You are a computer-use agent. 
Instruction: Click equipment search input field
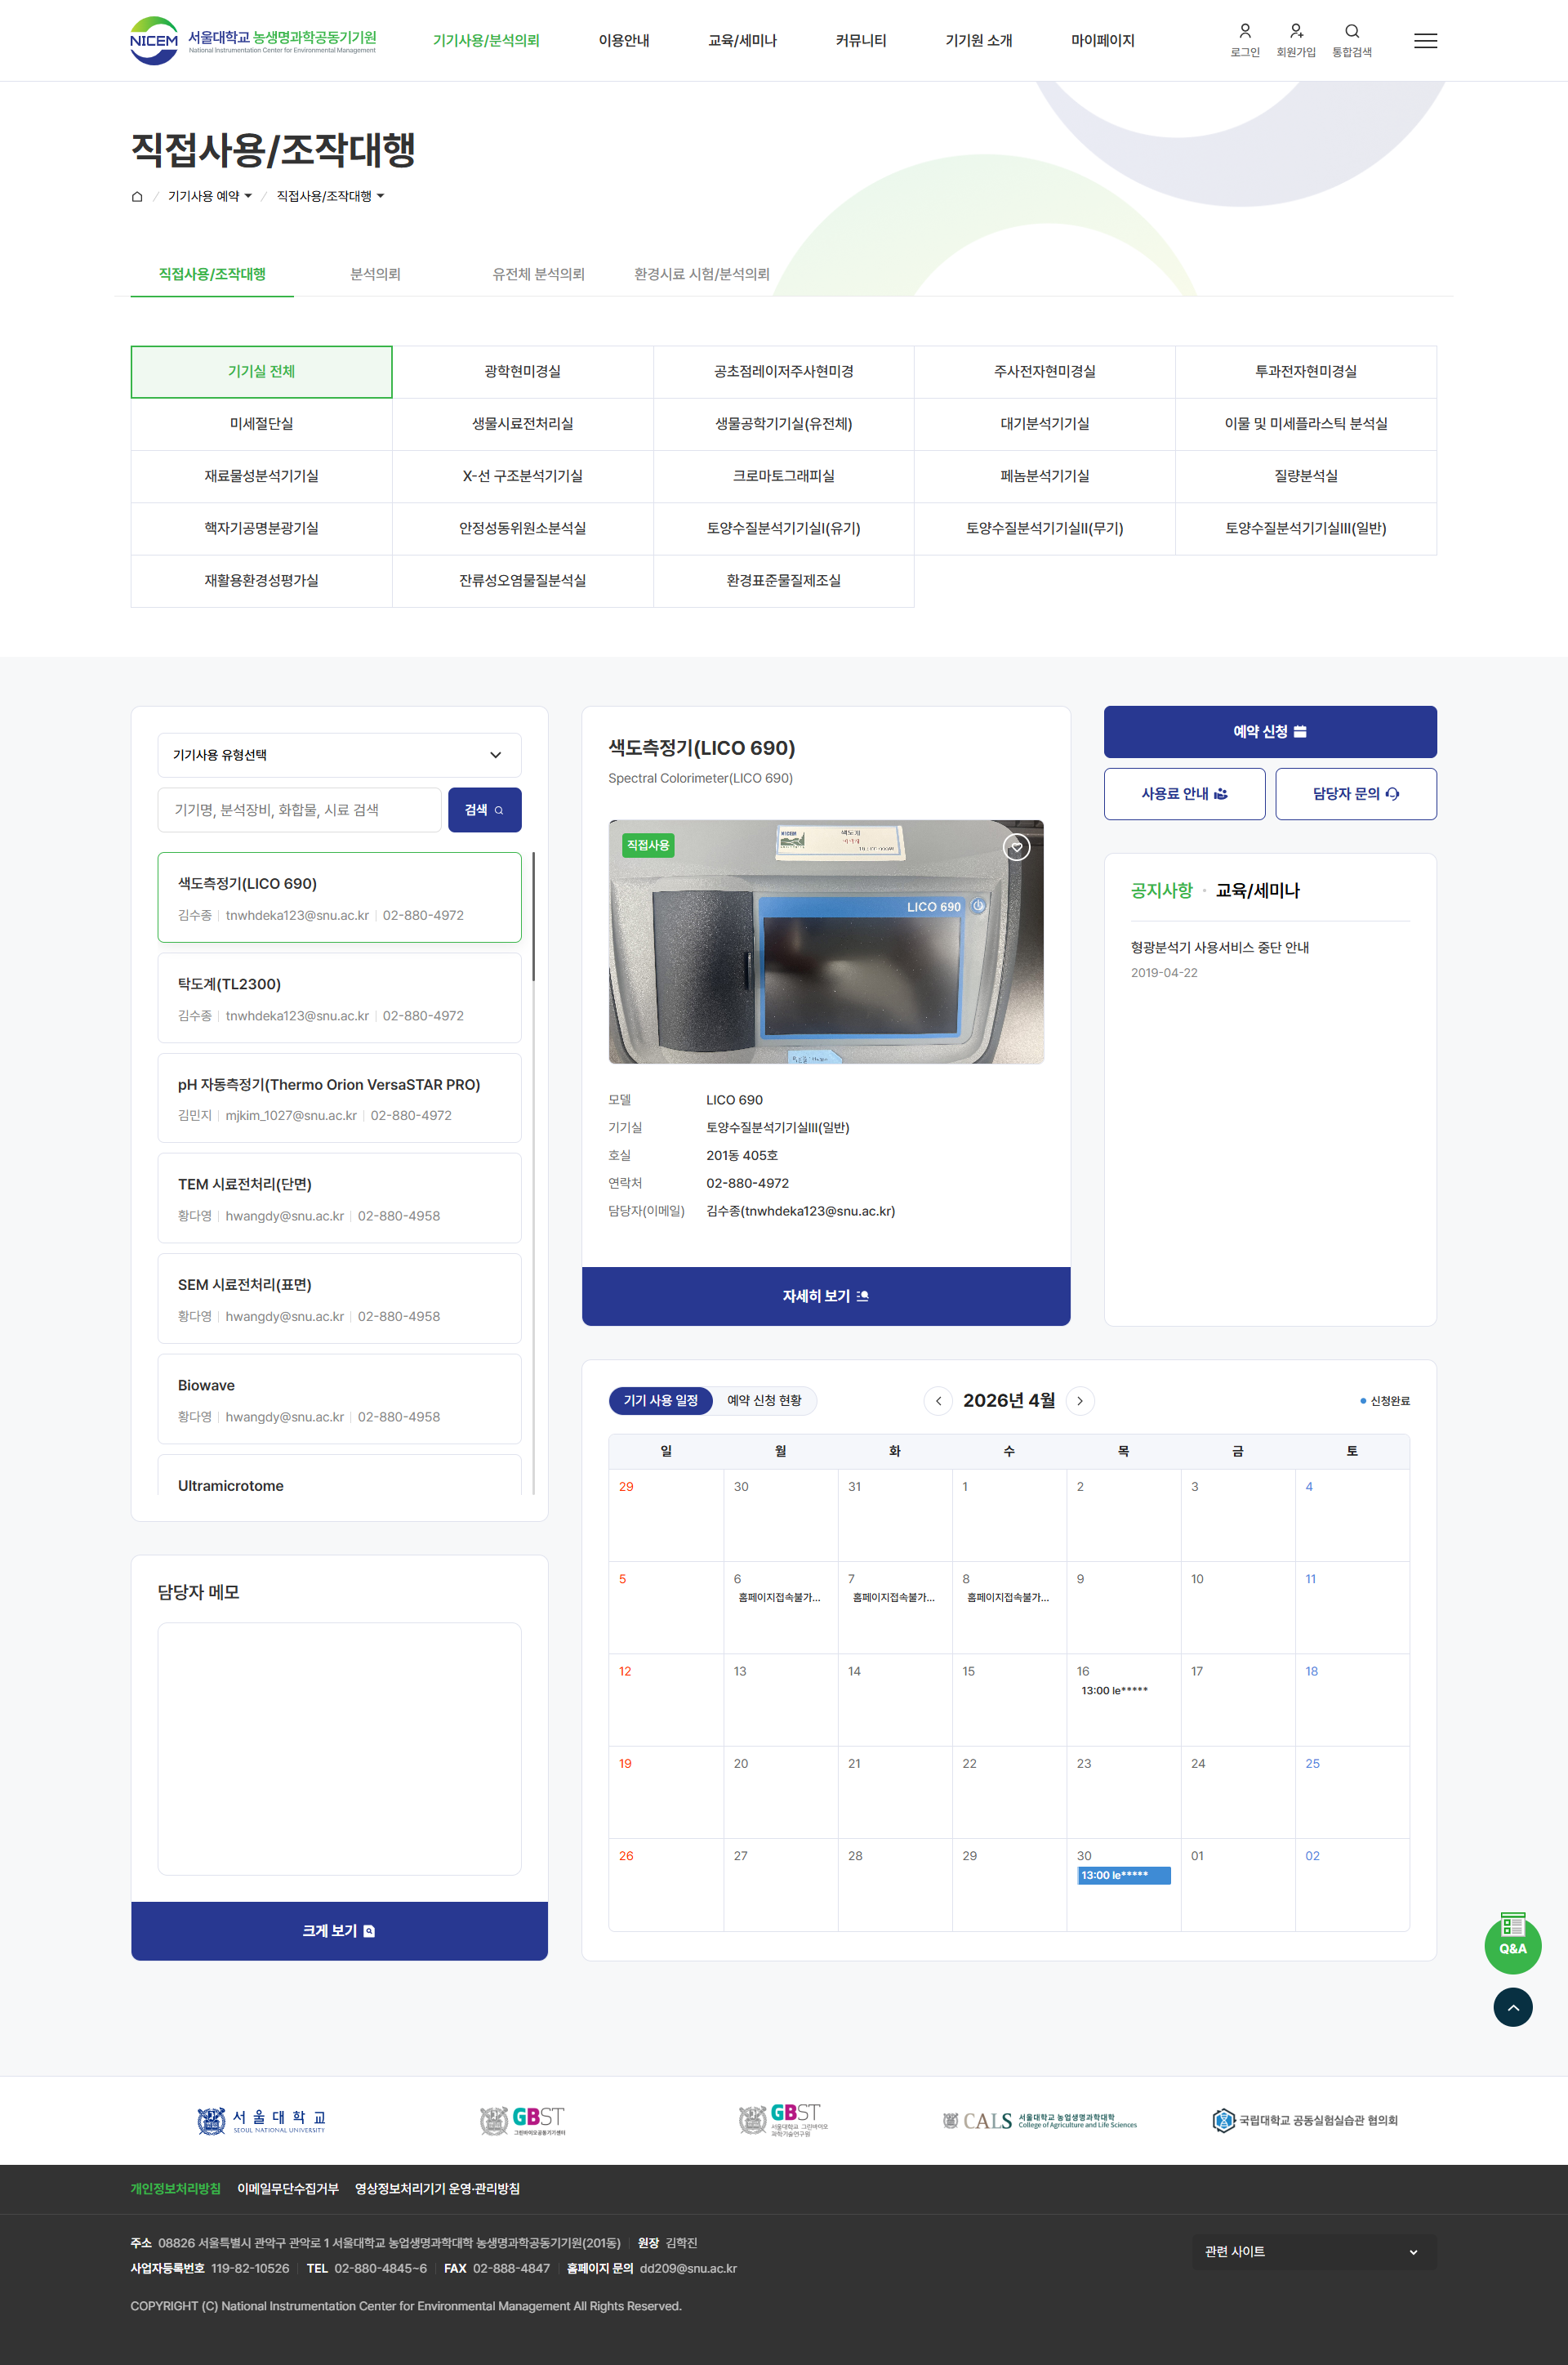coord(299,810)
